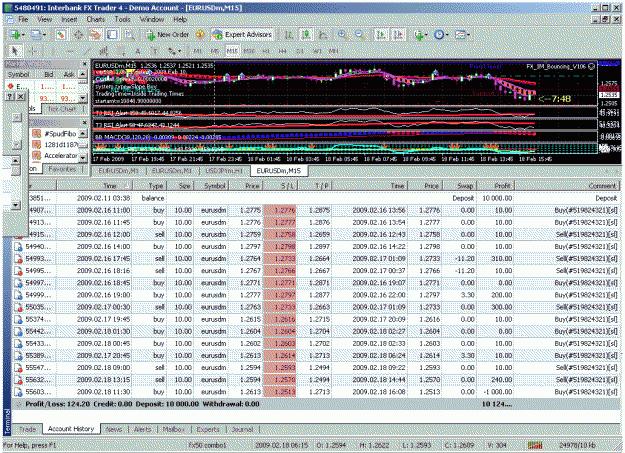Viewport: 625px width, 453px height.
Task: Zoom out on the chart
Action: pyautogui.click(x=360, y=35)
